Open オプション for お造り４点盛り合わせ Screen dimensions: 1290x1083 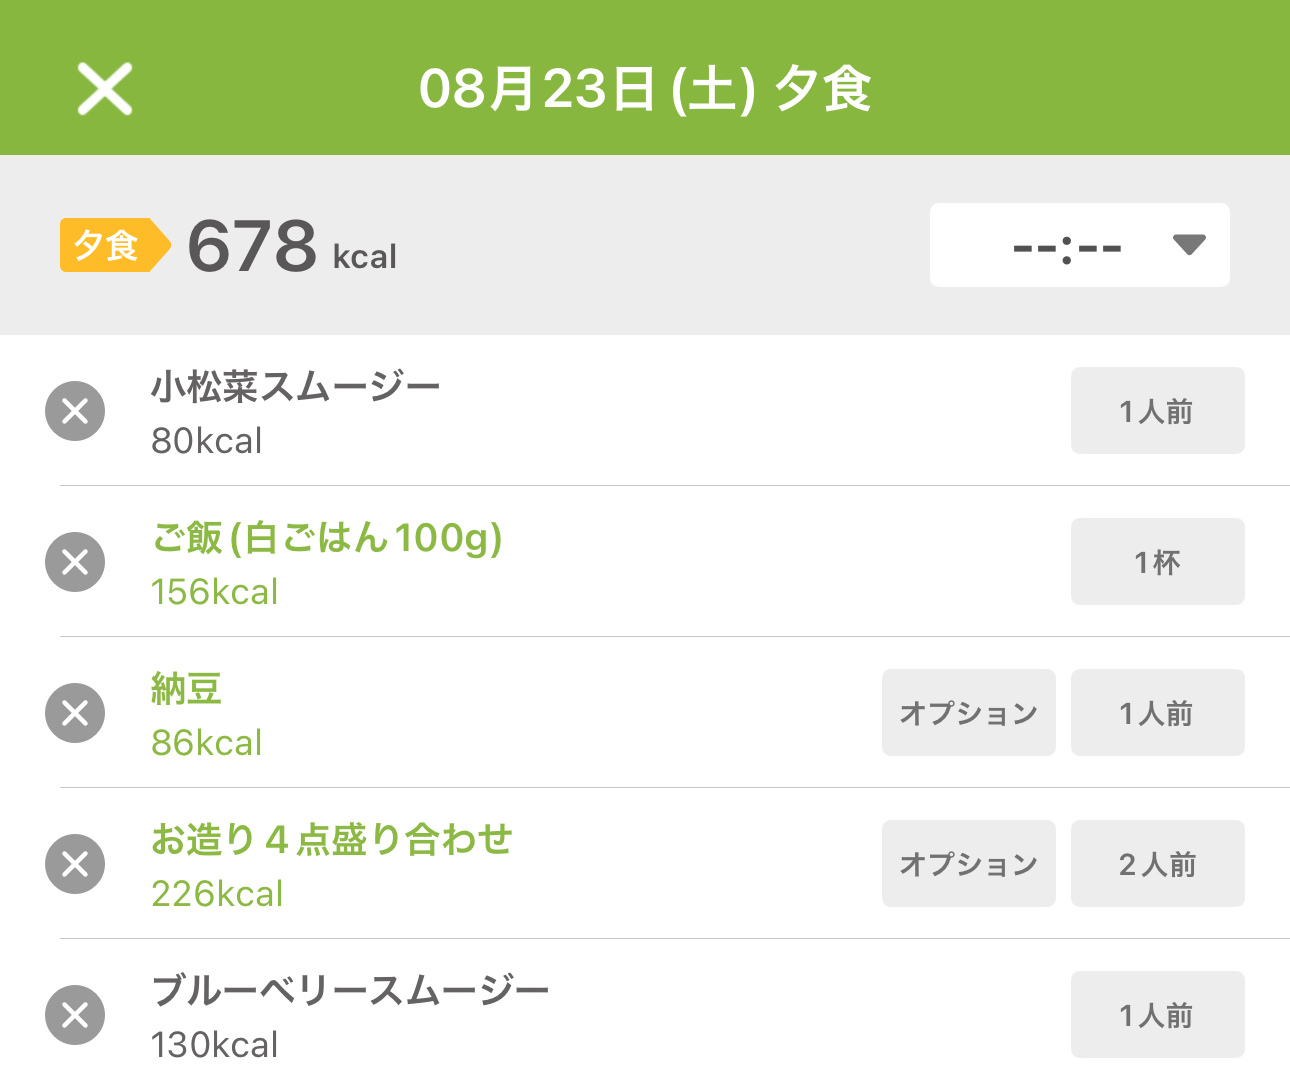click(x=968, y=864)
